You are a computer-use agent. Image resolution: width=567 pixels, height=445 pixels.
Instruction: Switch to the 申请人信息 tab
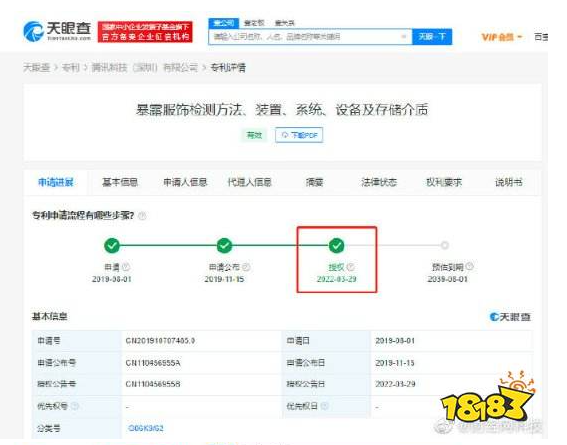tap(185, 183)
